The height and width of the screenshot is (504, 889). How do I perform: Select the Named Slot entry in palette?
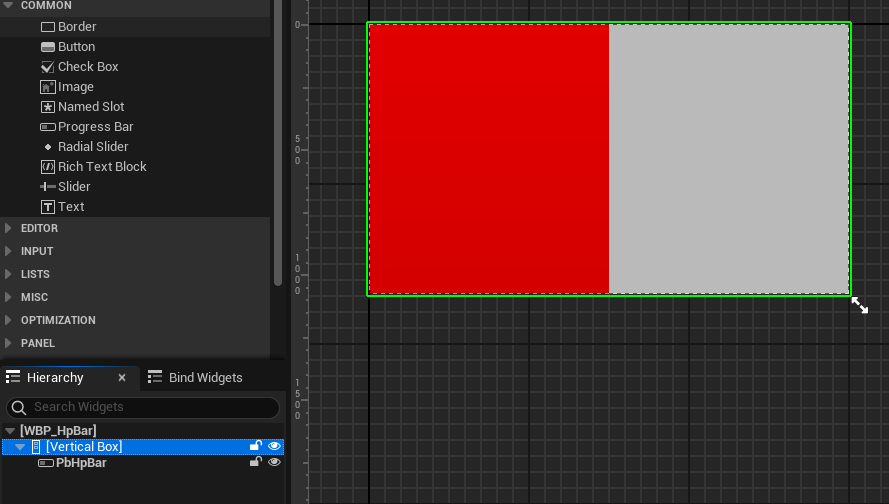(135, 107)
